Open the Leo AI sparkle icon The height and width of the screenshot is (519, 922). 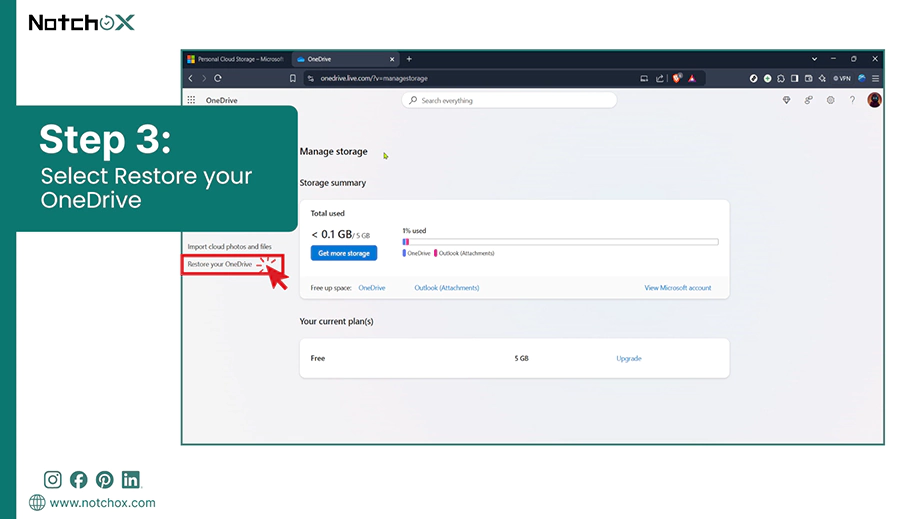click(822, 78)
